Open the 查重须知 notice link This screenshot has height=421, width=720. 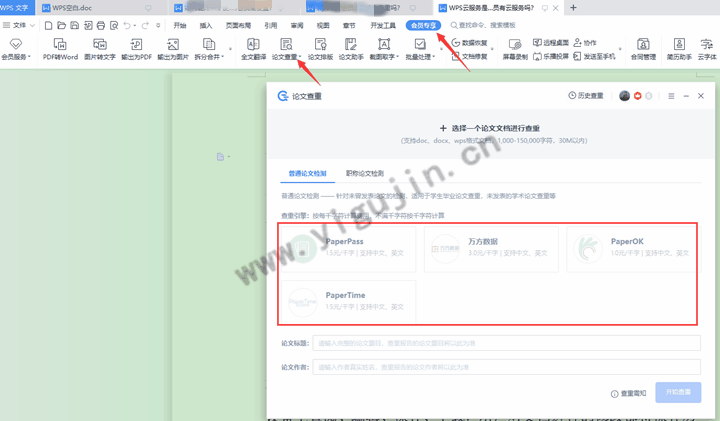pyautogui.click(x=628, y=393)
